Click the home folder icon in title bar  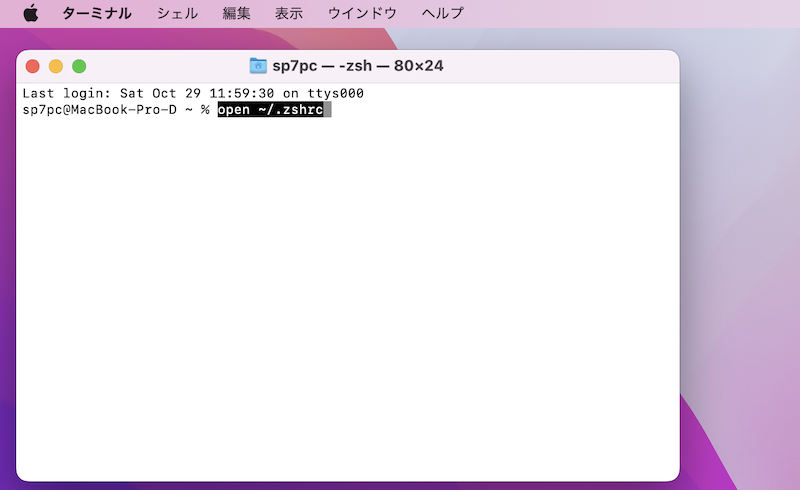tap(258, 66)
